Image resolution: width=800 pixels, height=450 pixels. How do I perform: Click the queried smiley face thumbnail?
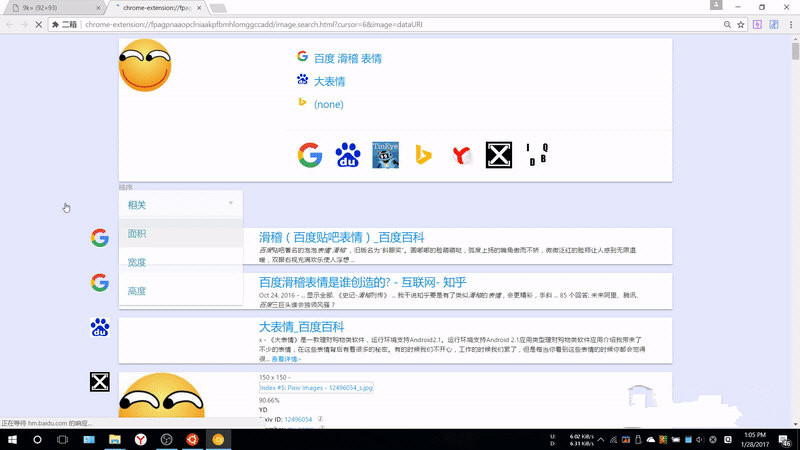click(145, 65)
